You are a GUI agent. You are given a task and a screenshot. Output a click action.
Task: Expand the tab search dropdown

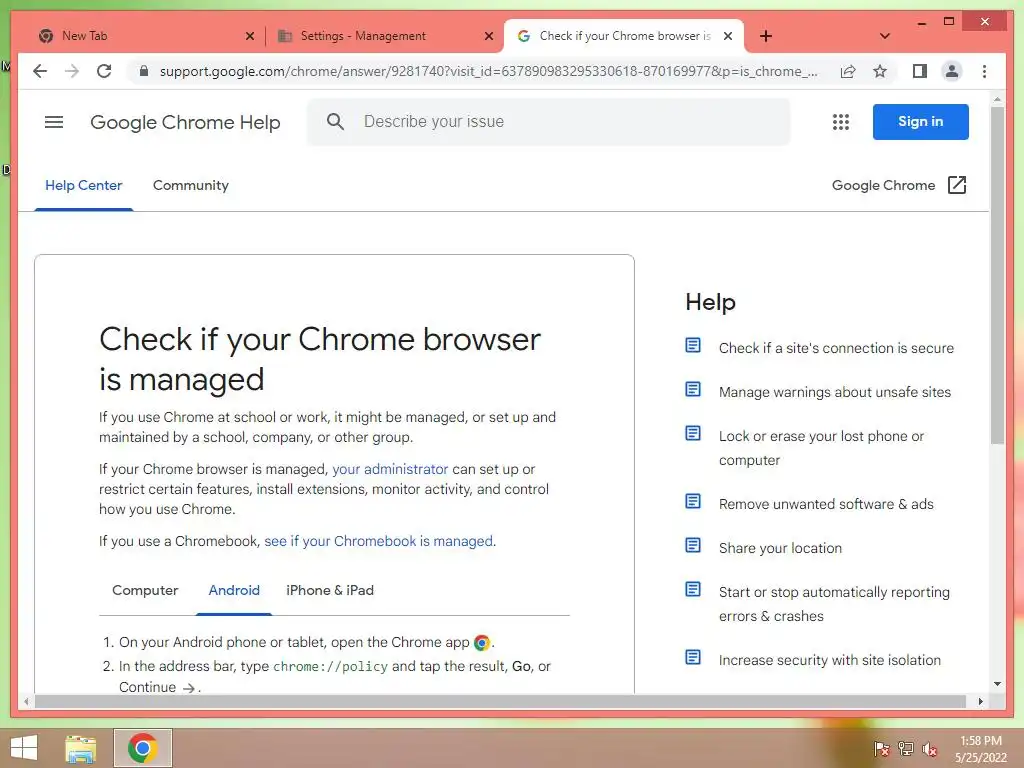(885, 36)
